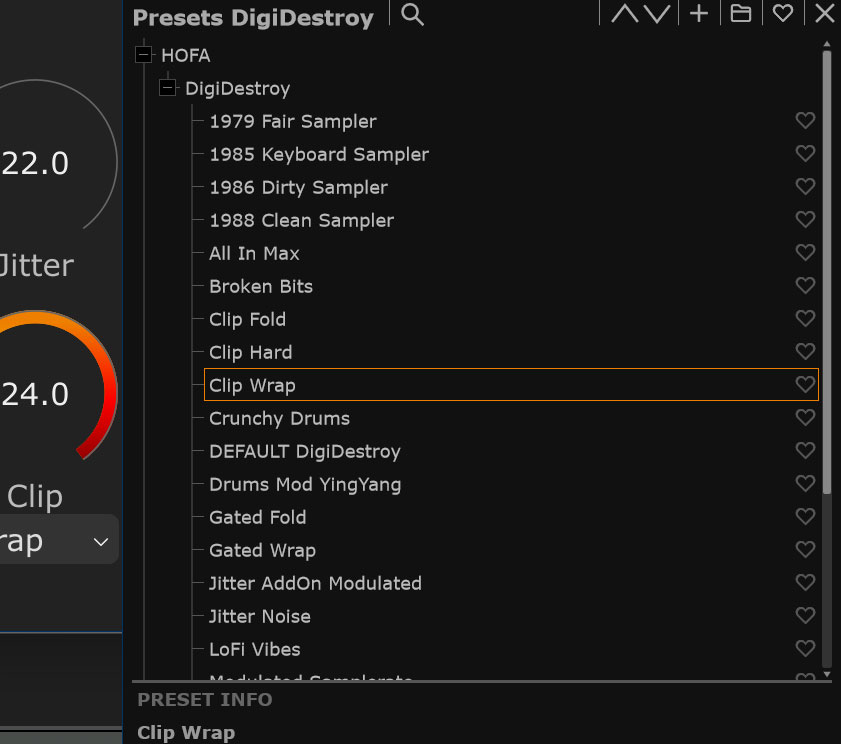This screenshot has width=841, height=744.
Task: Click the preset list scrollbar thumb
Action: pos(827,271)
